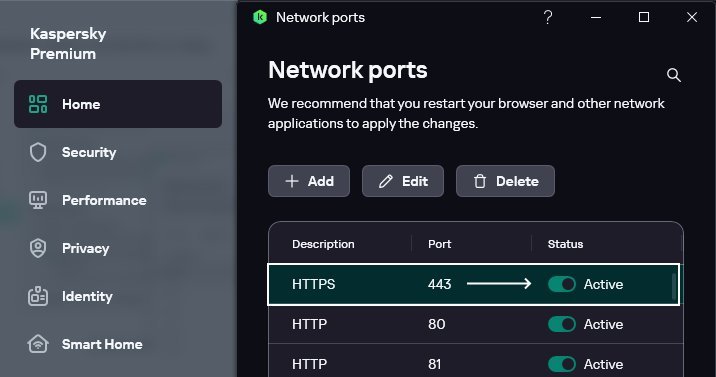Click the Home grid icon
Image resolution: width=716 pixels, height=377 pixels.
tap(38, 104)
